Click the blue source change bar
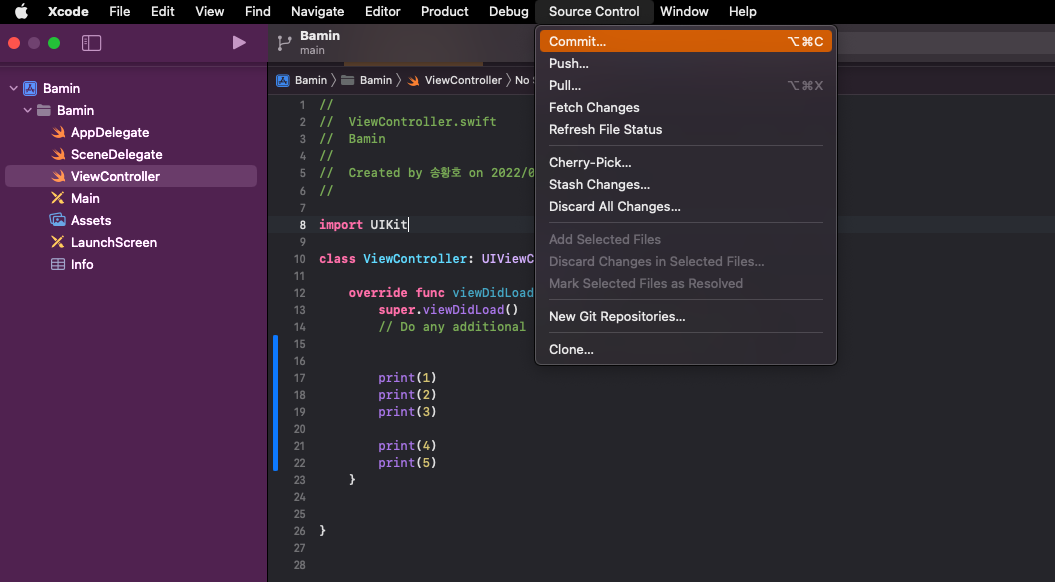The image size is (1055, 582). (275, 402)
